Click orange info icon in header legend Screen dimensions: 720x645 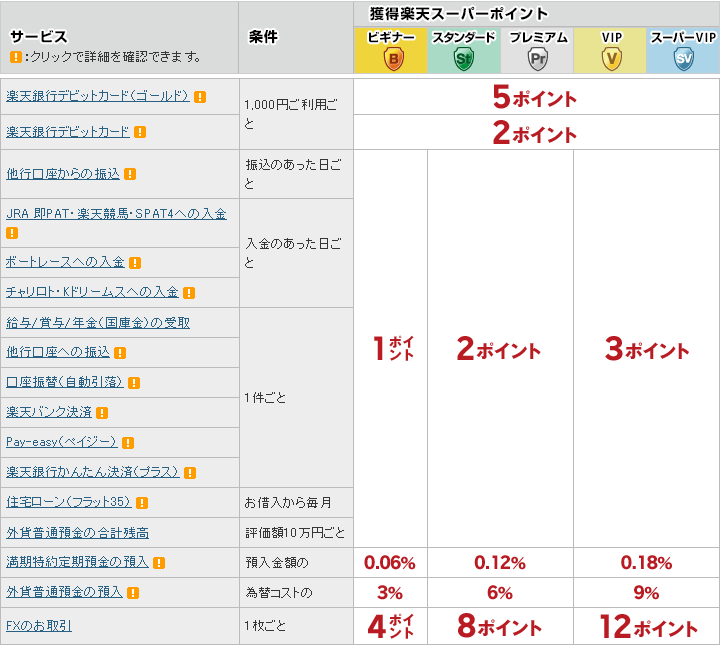pyautogui.click(x=16, y=57)
